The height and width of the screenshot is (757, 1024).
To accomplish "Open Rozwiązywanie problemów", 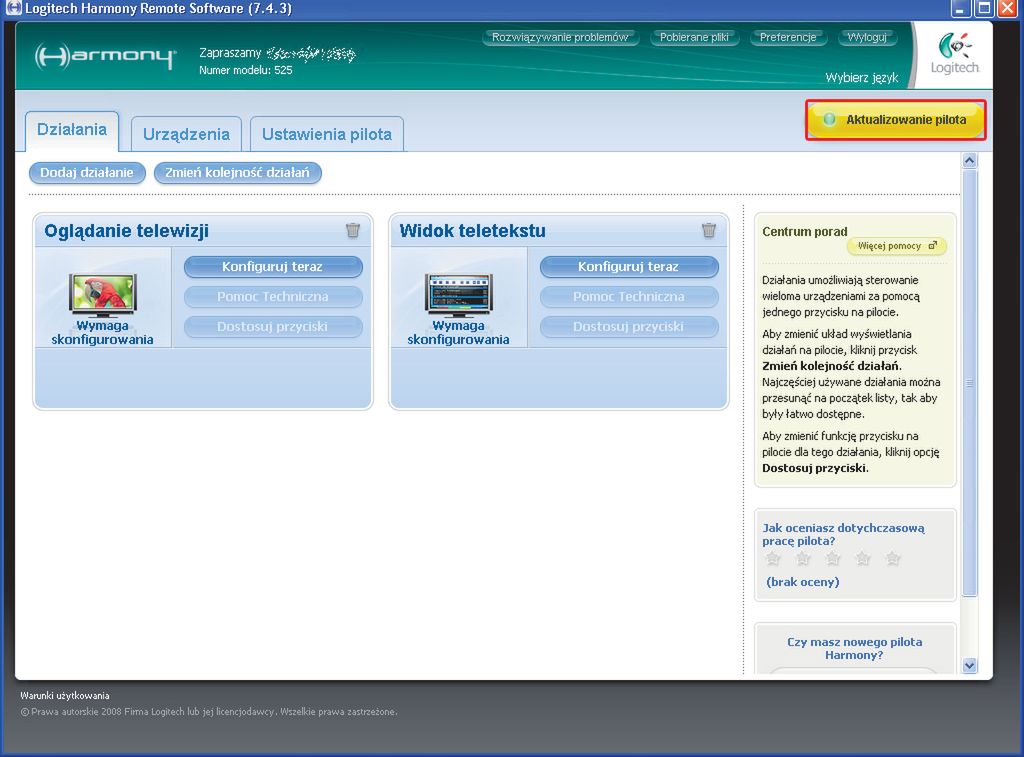I will pos(560,37).
